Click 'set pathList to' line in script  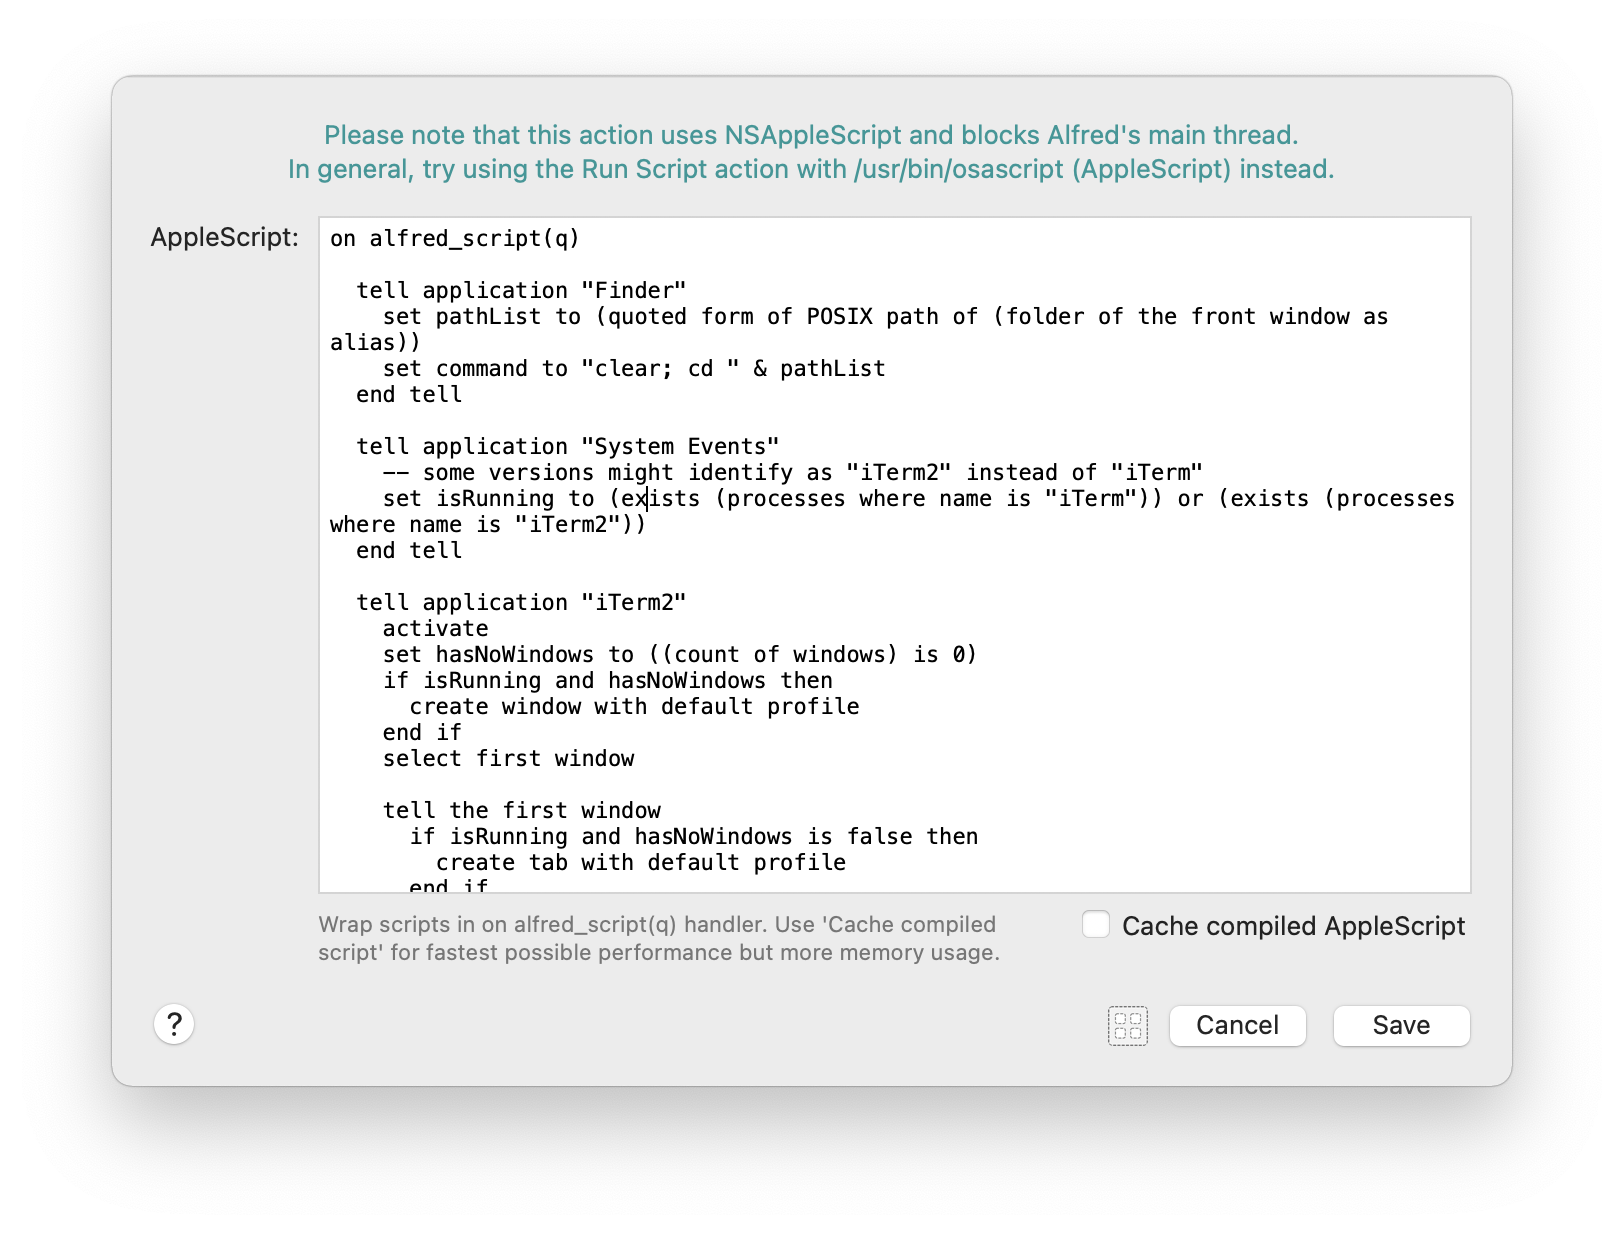(x=859, y=329)
